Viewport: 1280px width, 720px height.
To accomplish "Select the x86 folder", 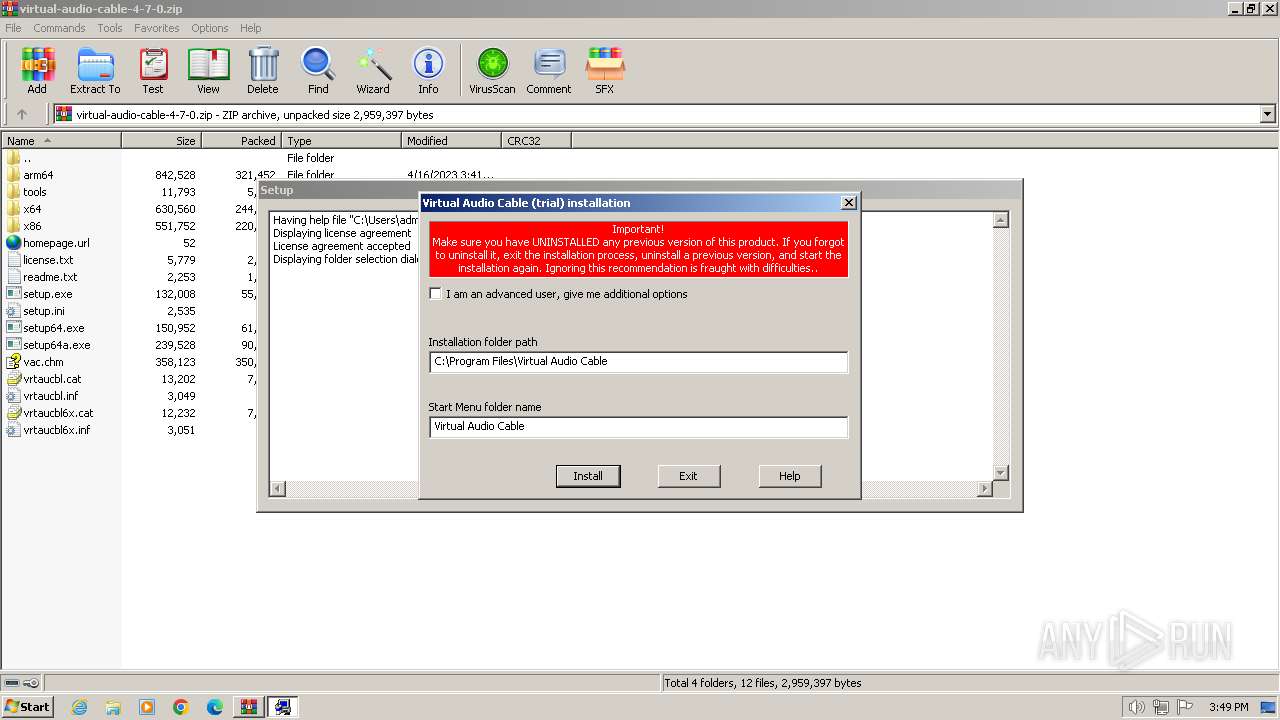I will (32, 226).
